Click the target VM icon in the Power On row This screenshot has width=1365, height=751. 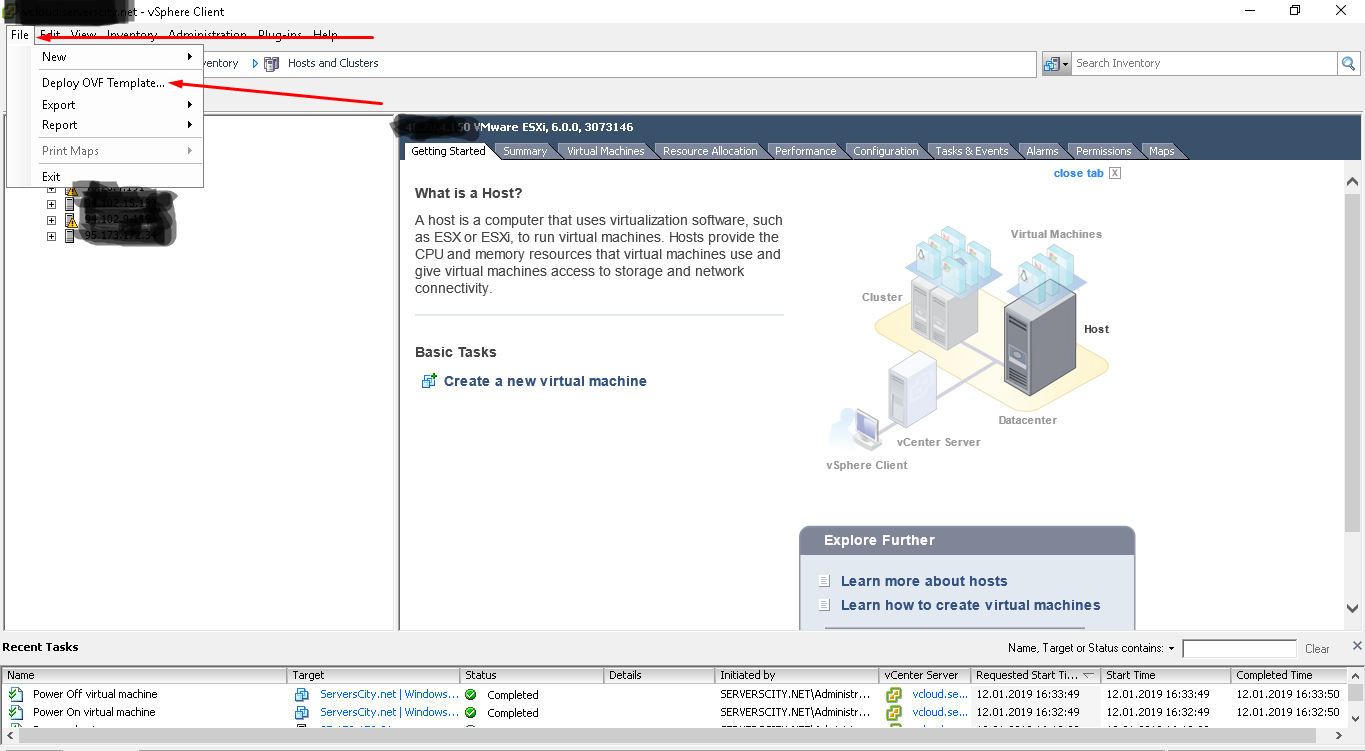click(x=302, y=712)
